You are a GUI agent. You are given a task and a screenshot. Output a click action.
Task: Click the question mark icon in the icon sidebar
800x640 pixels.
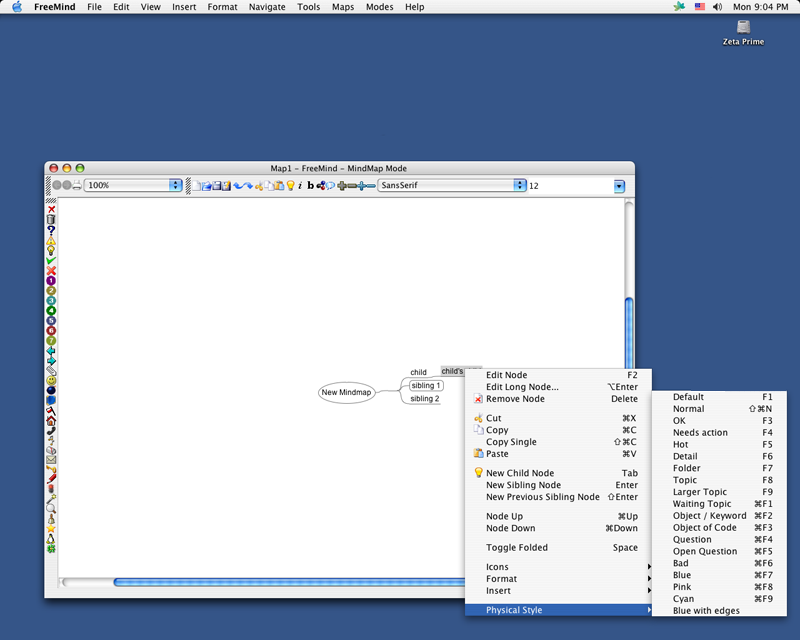51,230
